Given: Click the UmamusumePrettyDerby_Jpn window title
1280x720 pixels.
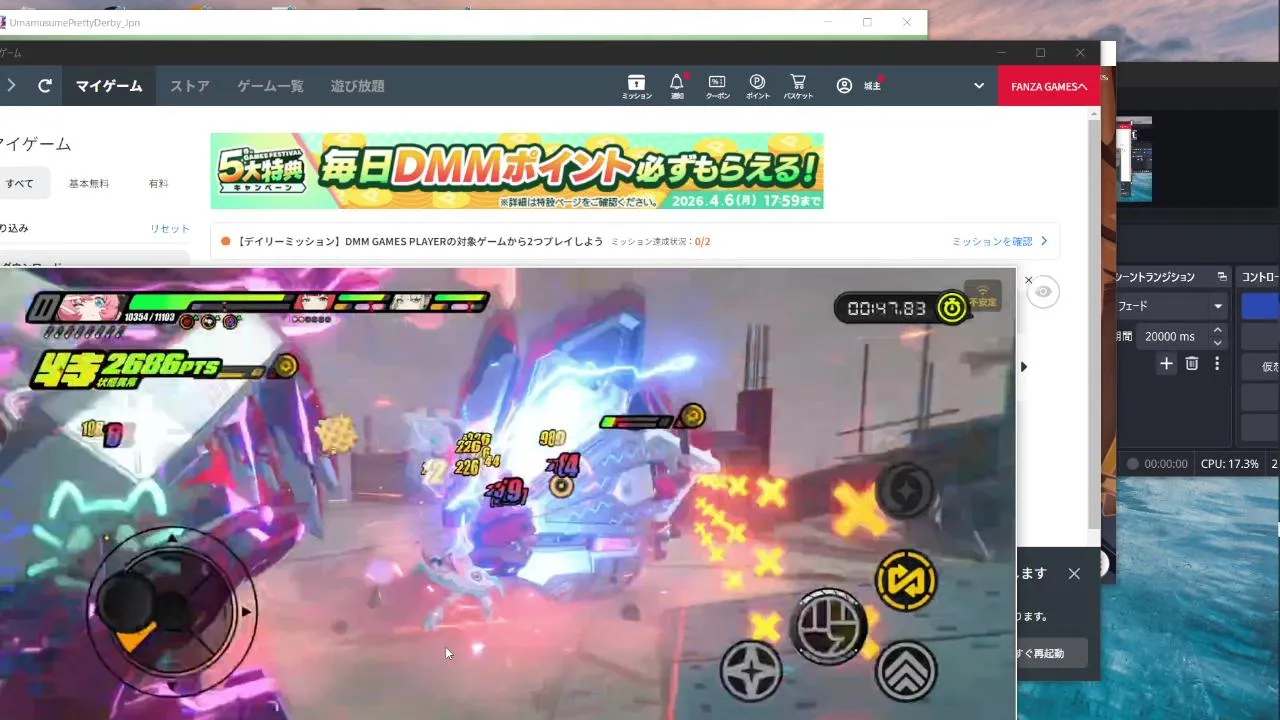Looking at the screenshot, I should 75,22.
